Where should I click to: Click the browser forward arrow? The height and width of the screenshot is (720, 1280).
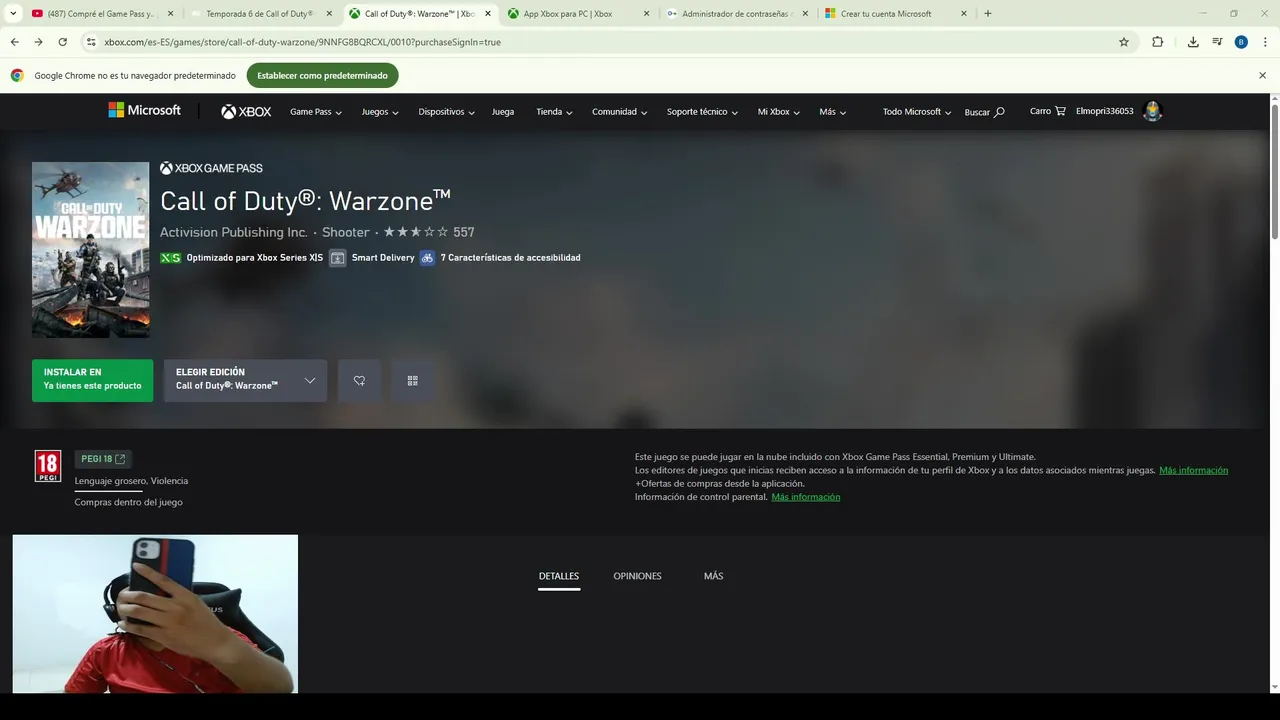pos(38,42)
